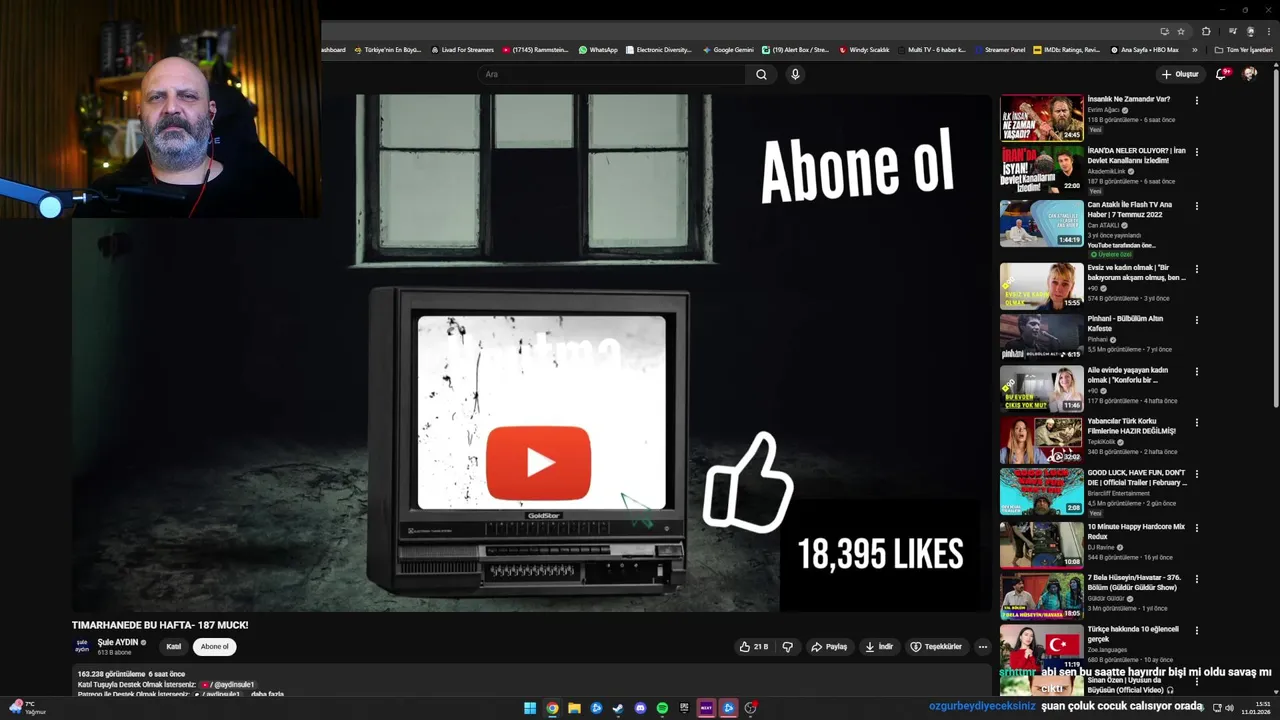Open the Google Gemini bookmark
The image size is (1280, 720).
(x=728, y=49)
